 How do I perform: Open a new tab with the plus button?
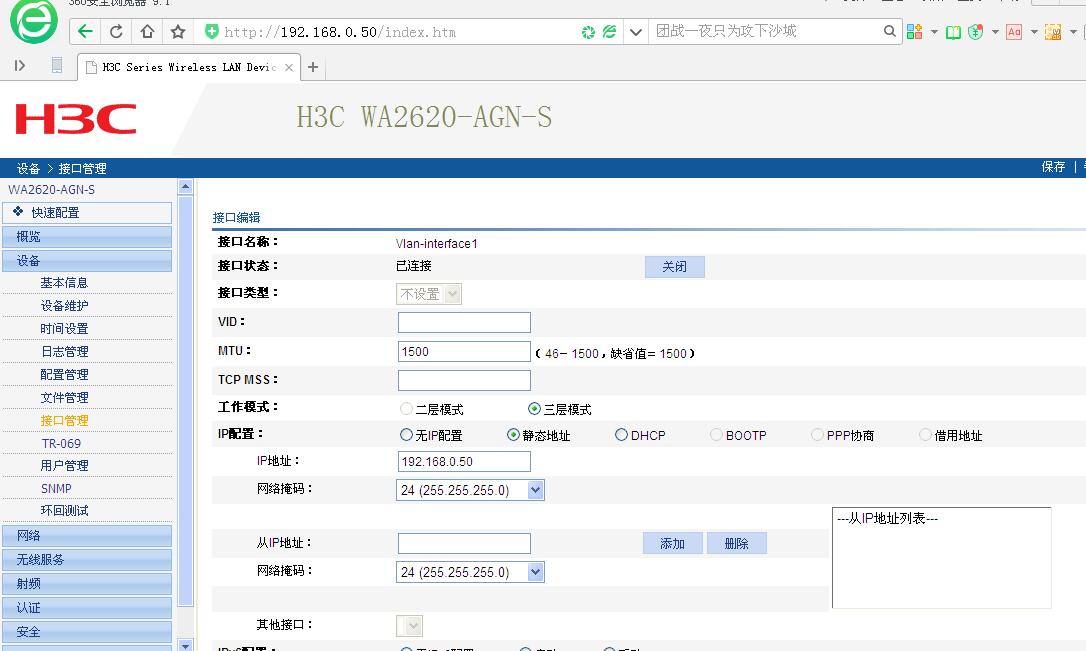(313, 67)
